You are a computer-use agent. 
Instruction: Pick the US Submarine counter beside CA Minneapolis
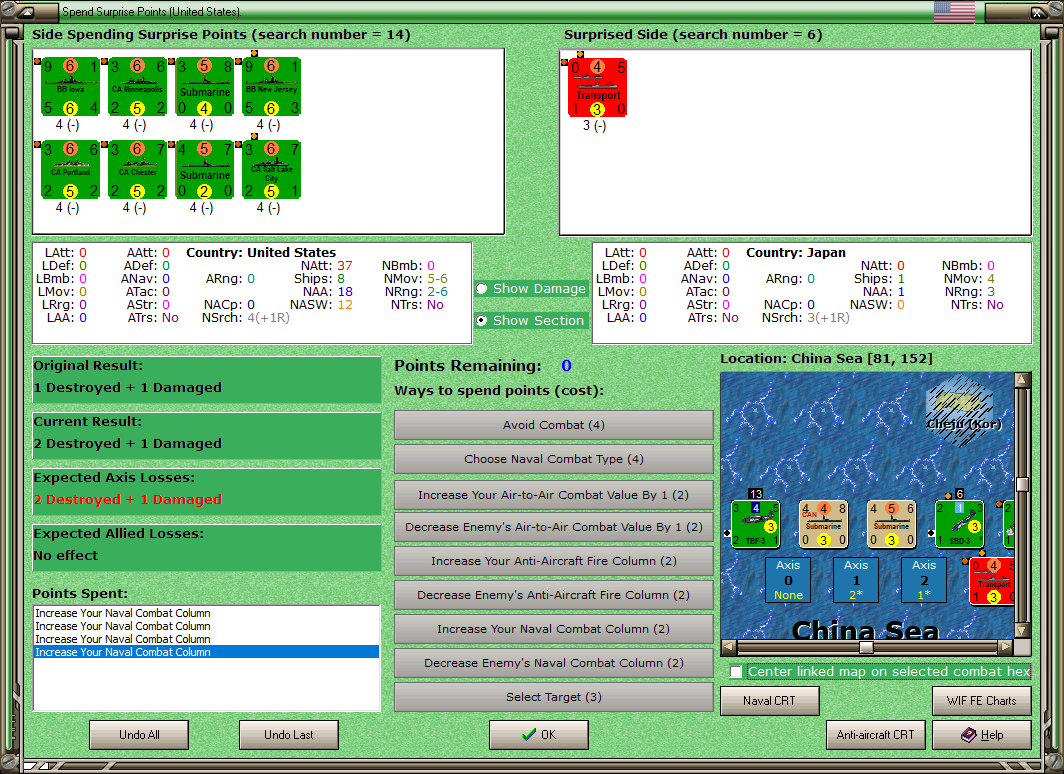tap(205, 87)
